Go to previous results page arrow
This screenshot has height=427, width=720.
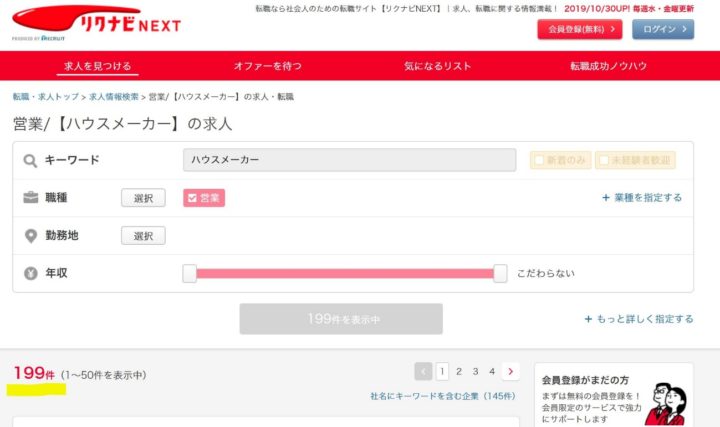[423, 371]
